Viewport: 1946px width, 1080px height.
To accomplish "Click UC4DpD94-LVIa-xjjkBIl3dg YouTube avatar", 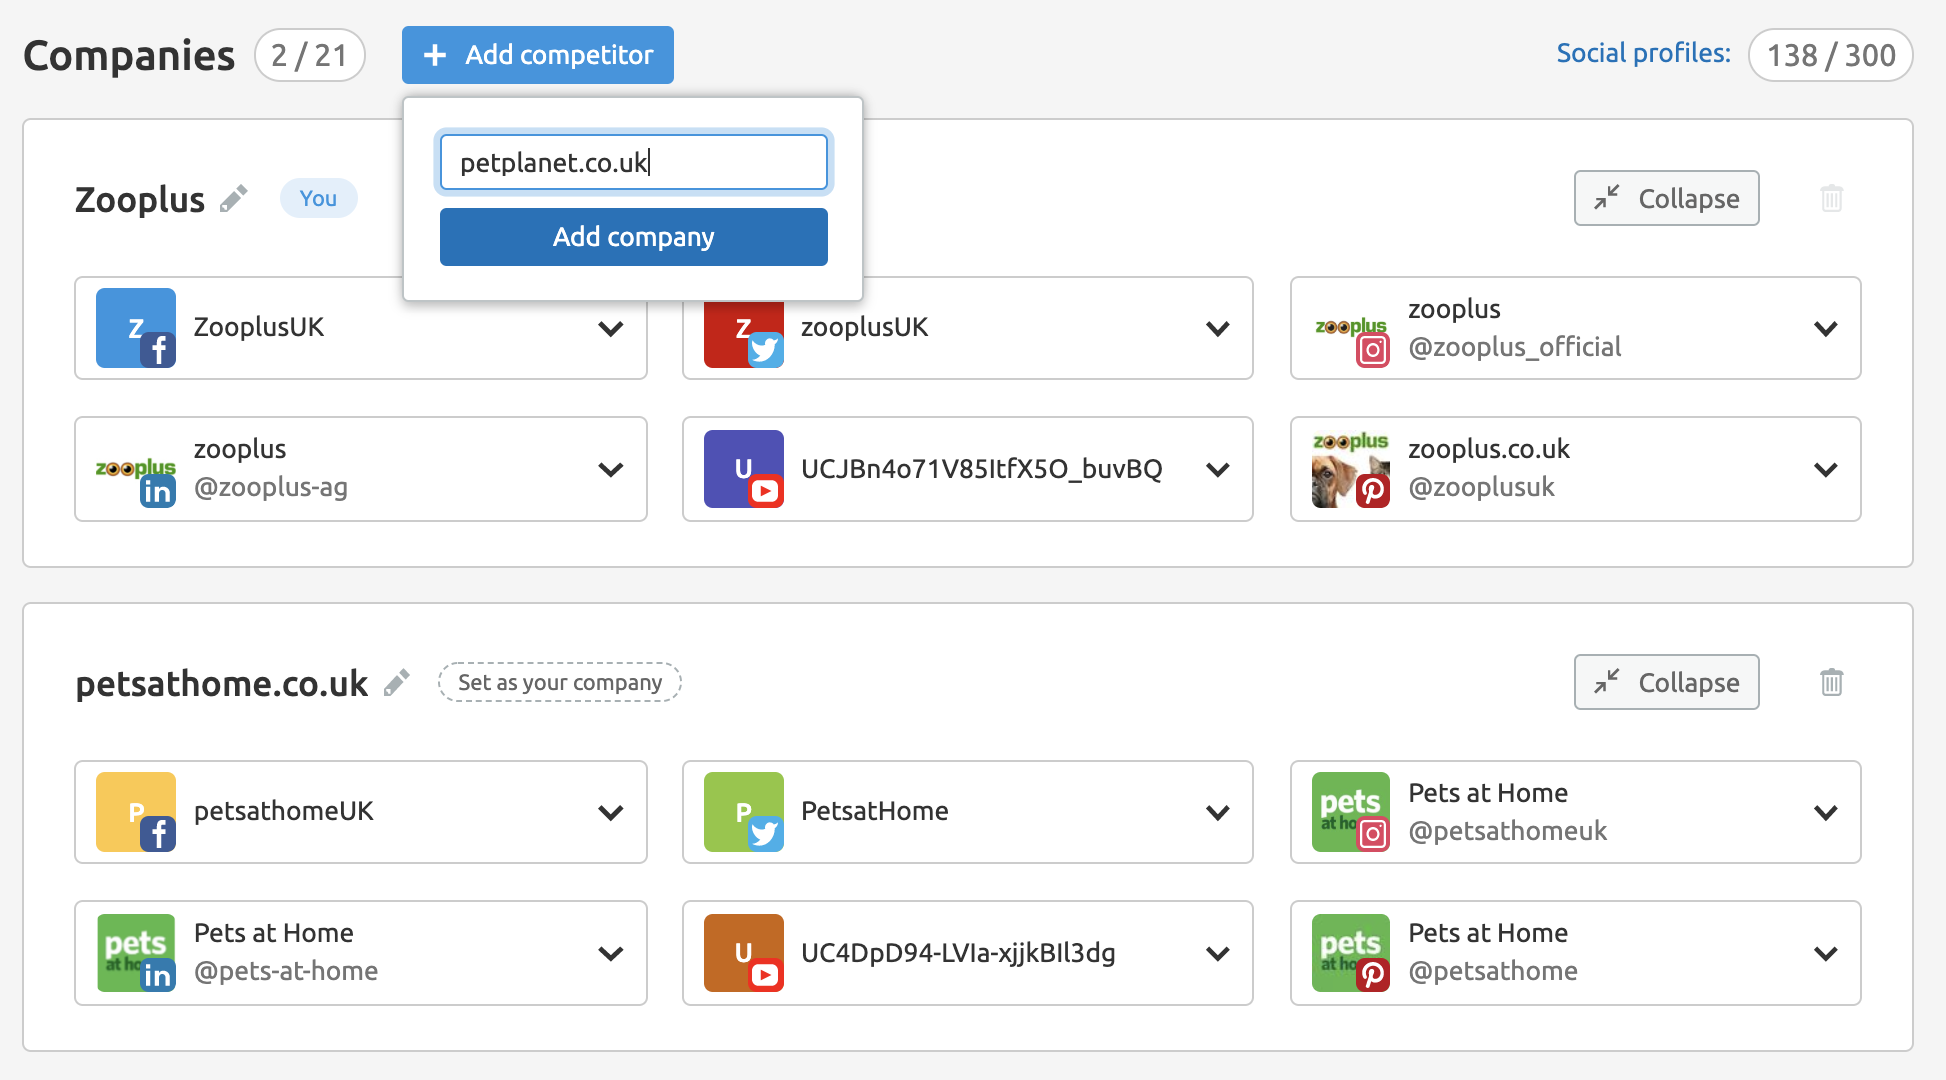I will (x=744, y=953).
